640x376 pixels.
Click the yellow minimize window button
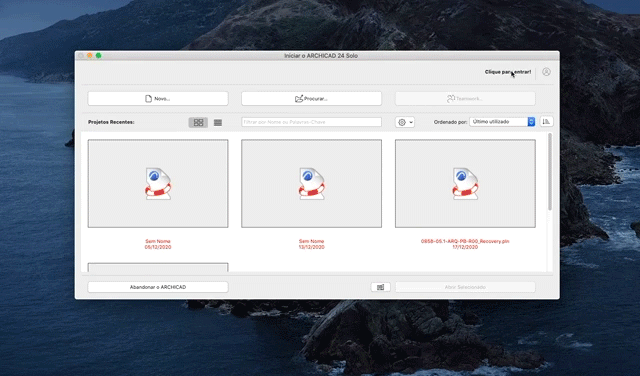[x=89, y=56]
